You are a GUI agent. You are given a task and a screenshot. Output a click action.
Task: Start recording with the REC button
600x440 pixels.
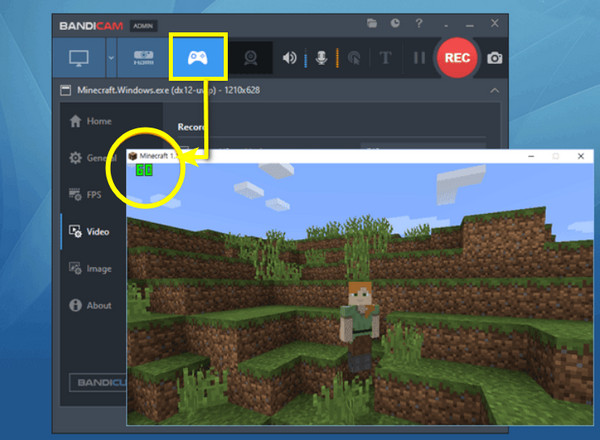click(457, 58)
